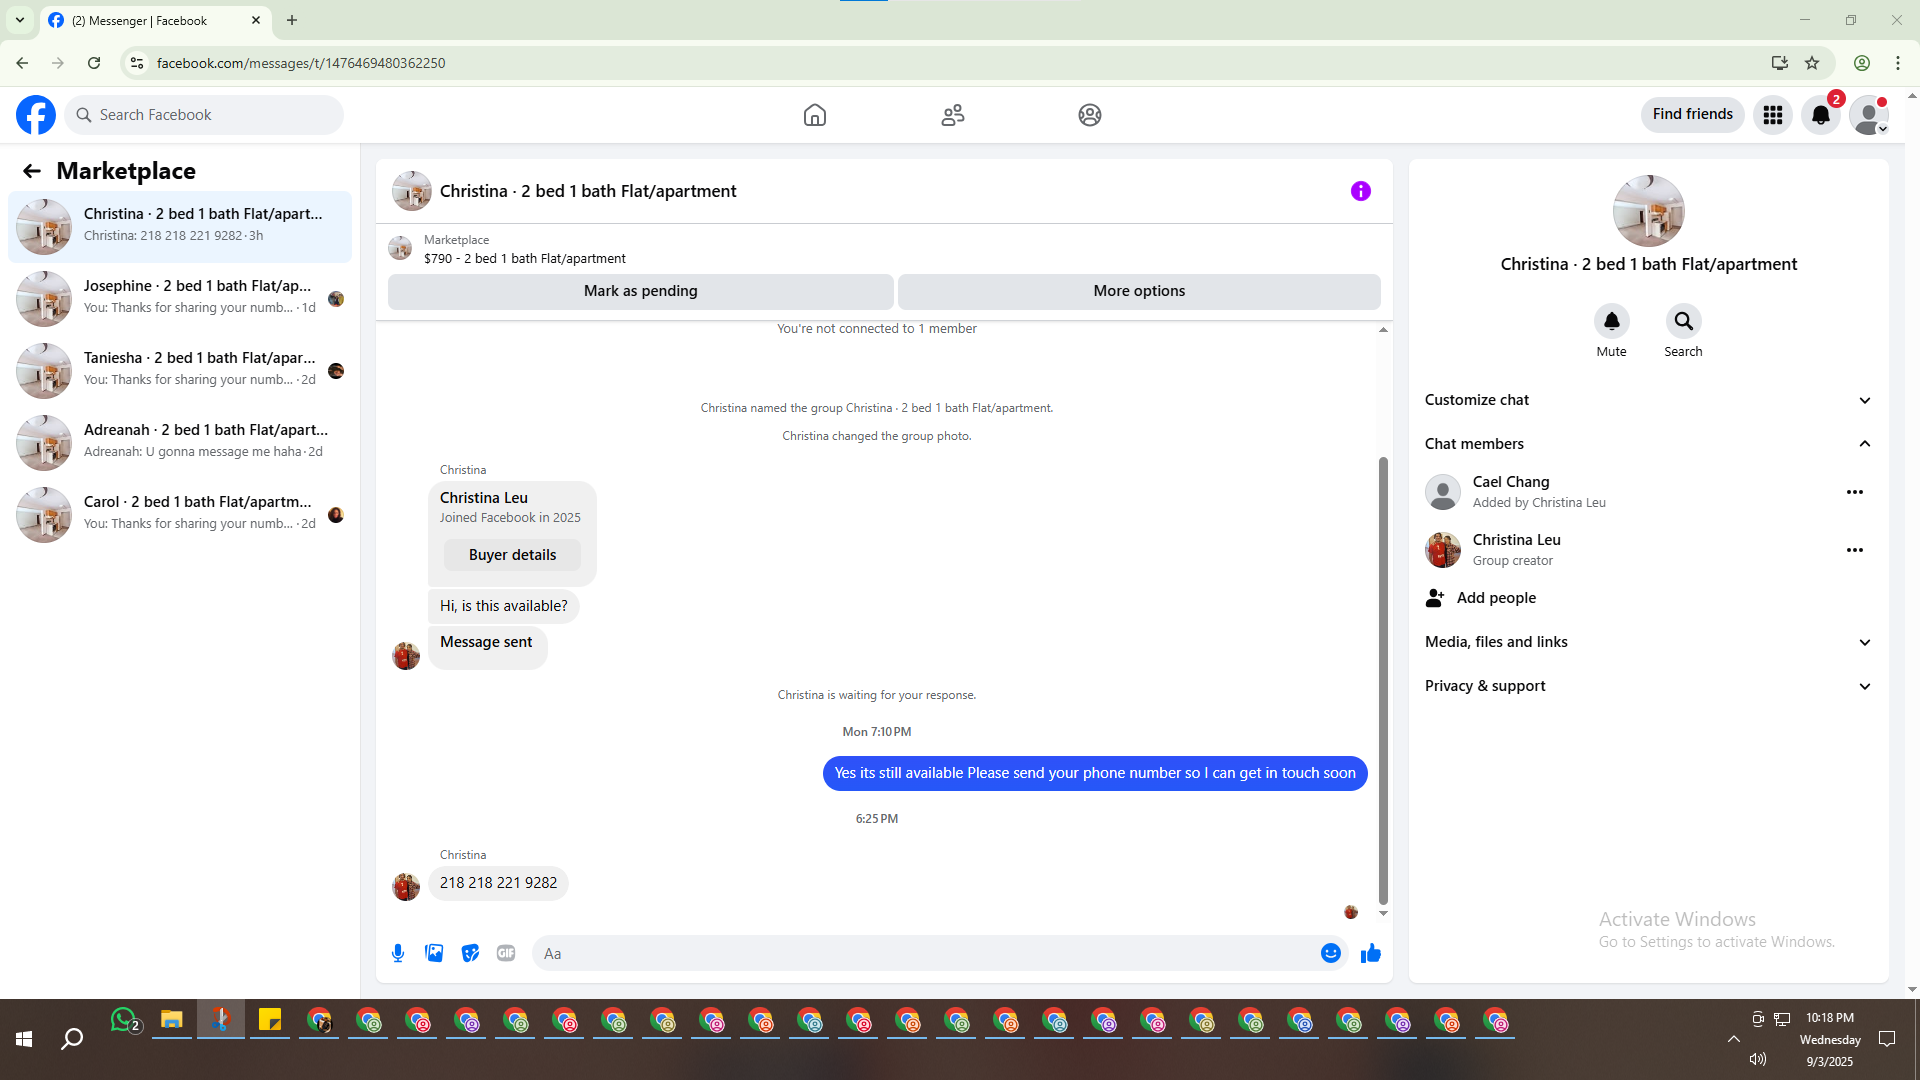The height and width of the screenshot is (1080, 1920).
Task: Open WhatsApp from the taskbar
Action: [x=124, y=1020]
